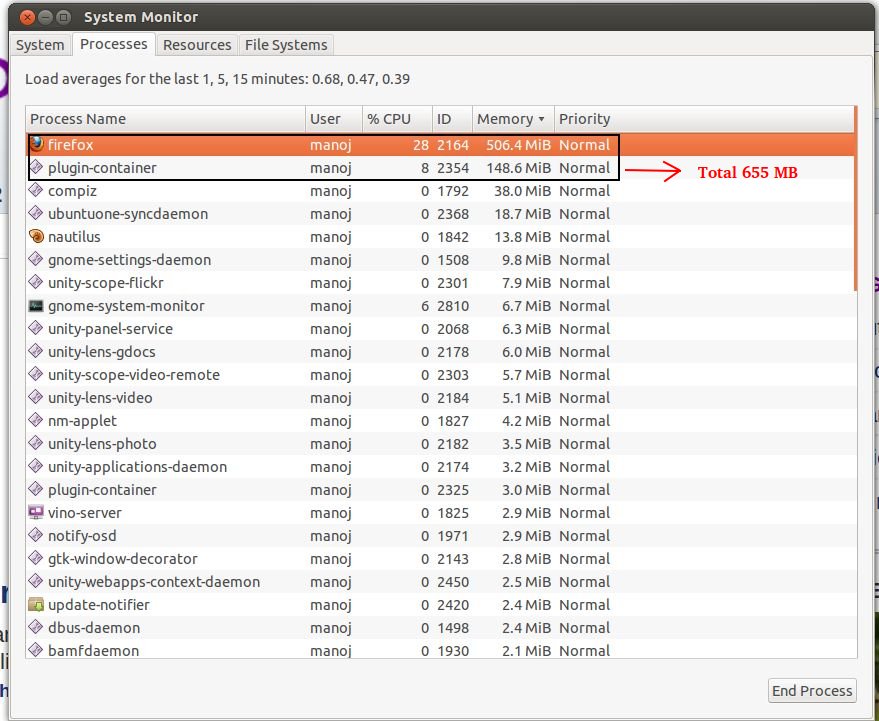Click the nm-applet process icon
The image size is (879, 721).
coord(38,421)
